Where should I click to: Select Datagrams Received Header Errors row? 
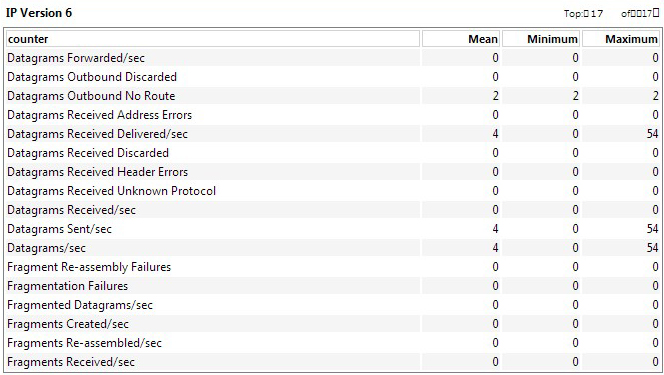coord(332,172)
